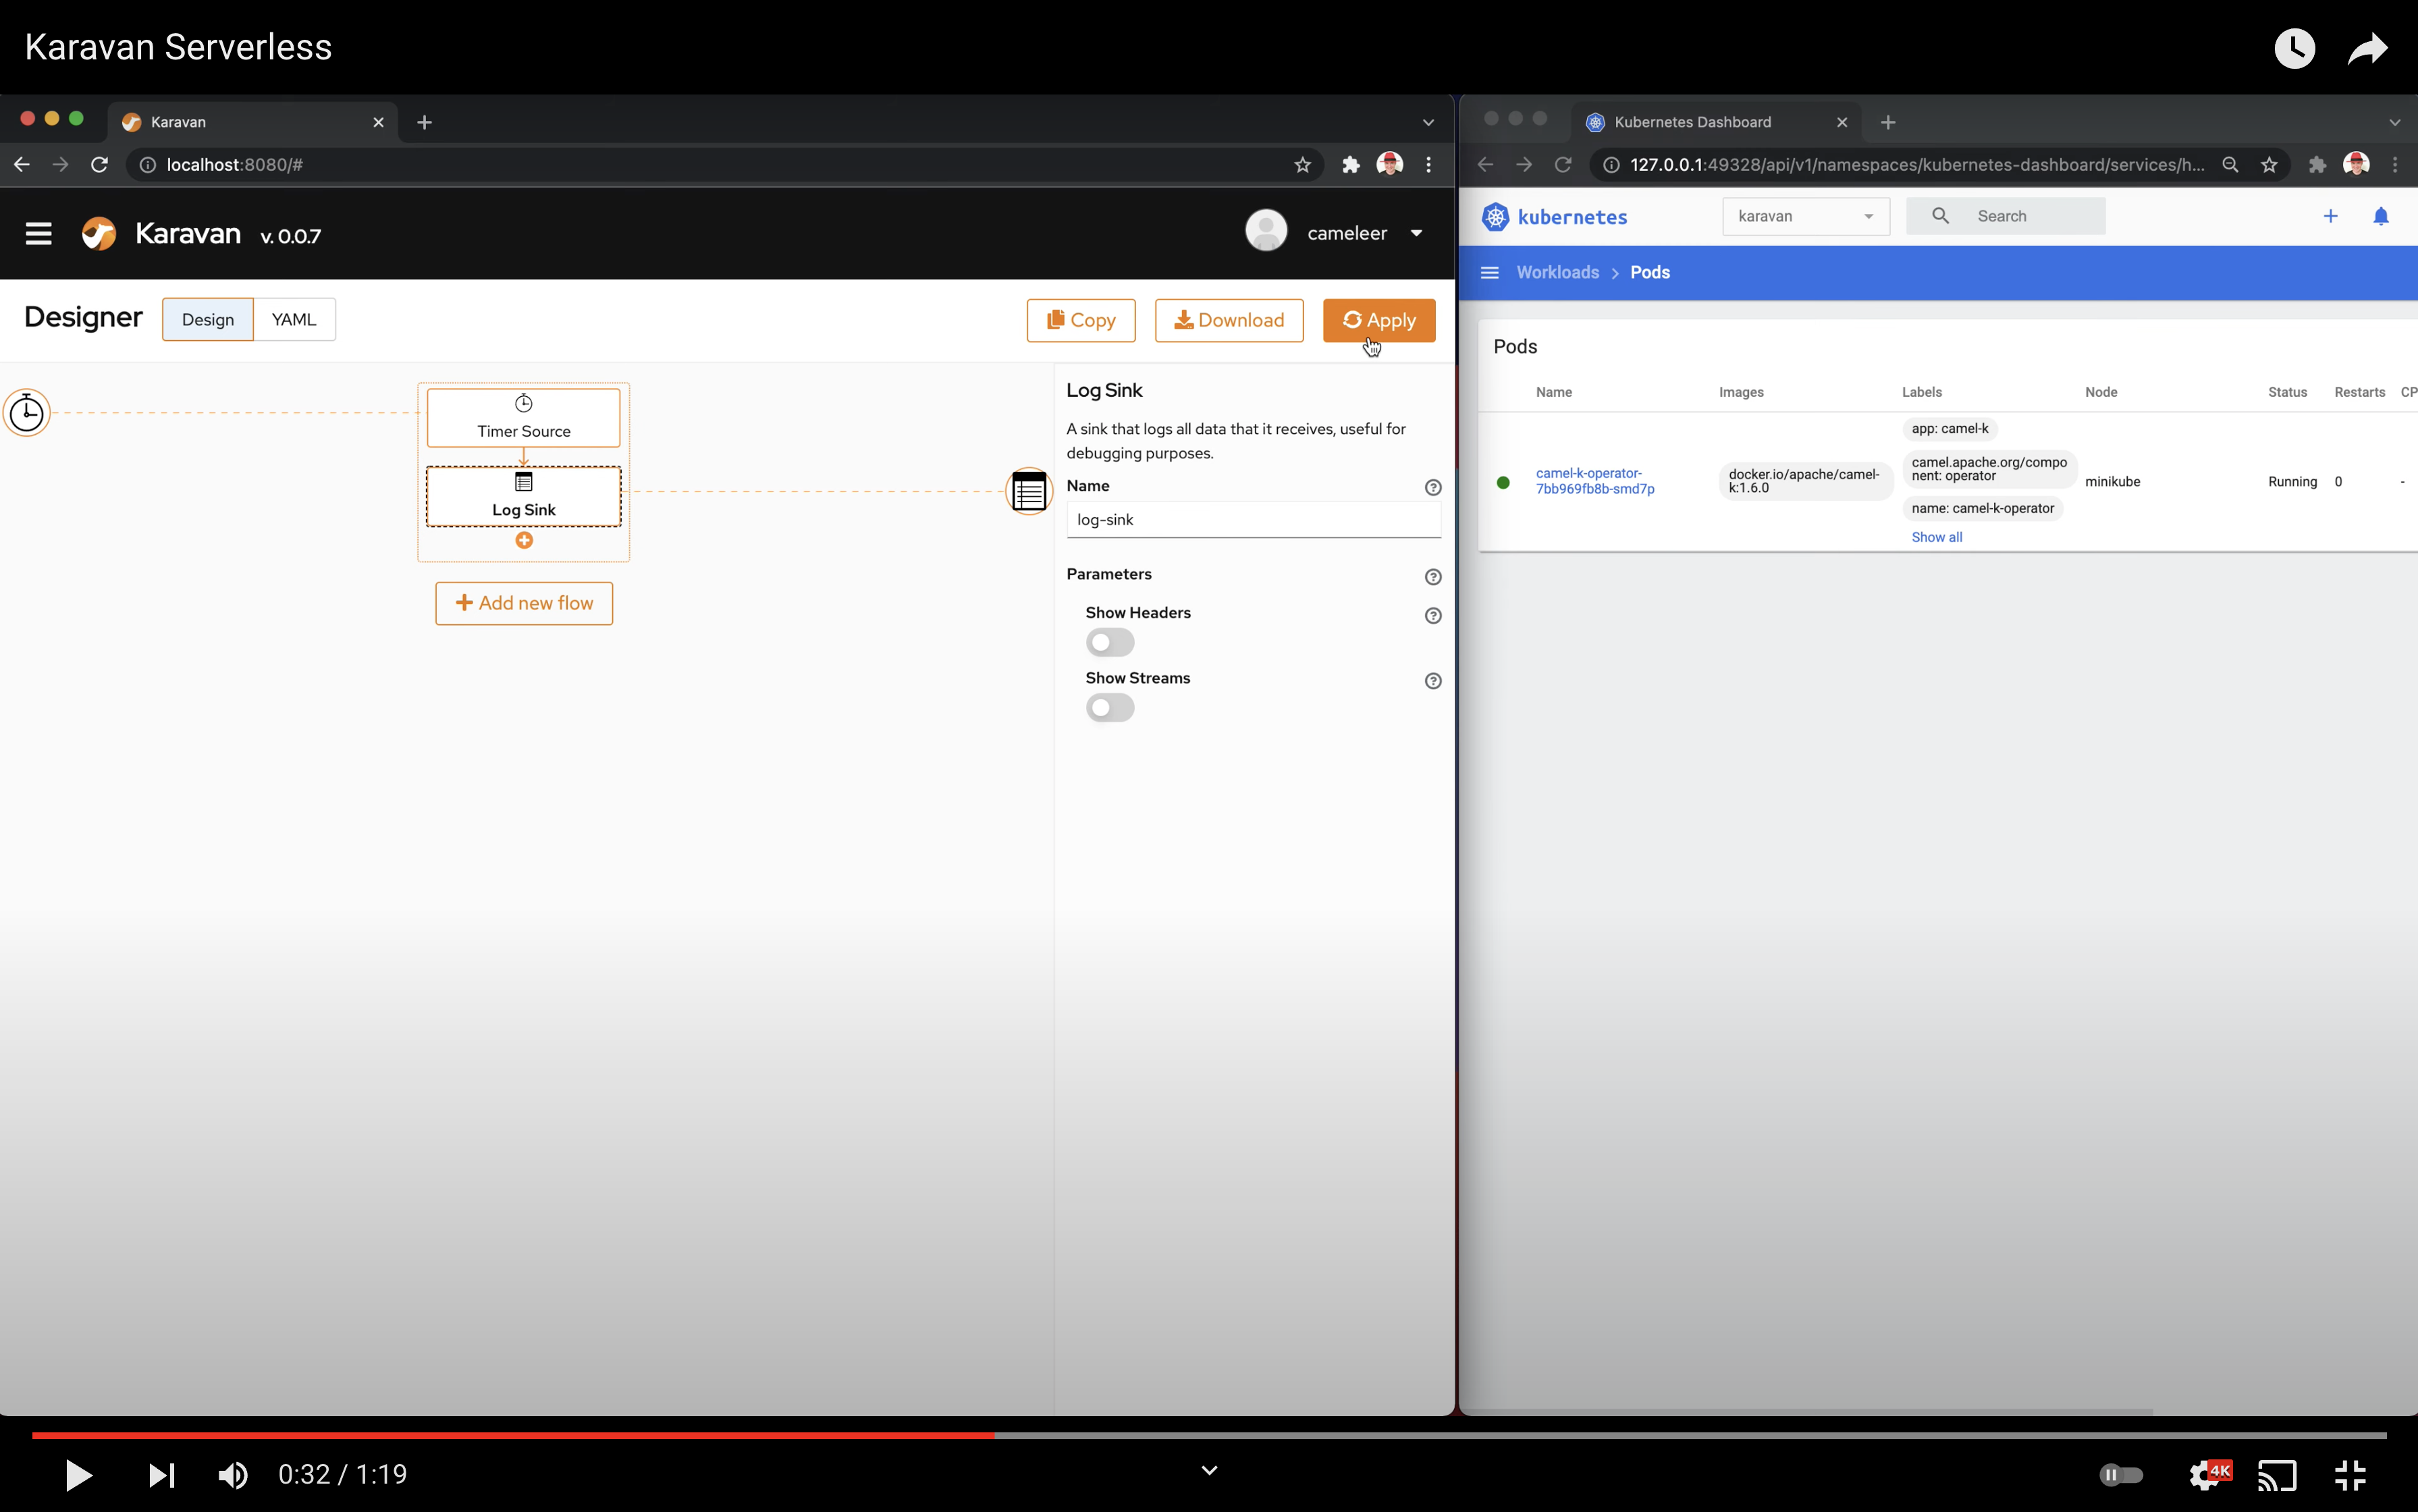Expand the chevron below the video player
Viewport: 2418px width, 1512px height.
pos(1208,1470)
